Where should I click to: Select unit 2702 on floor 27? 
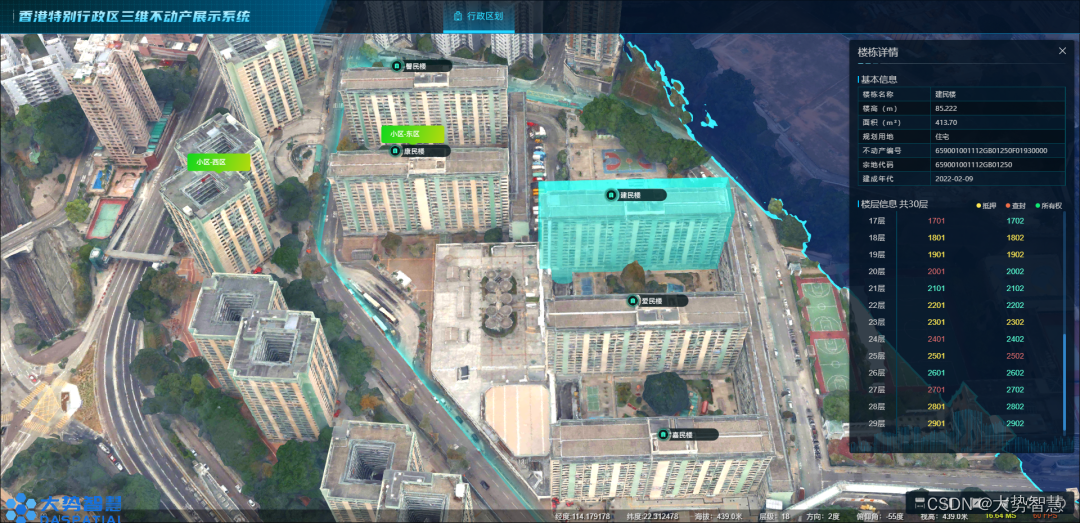click(x=1015, y=390)
